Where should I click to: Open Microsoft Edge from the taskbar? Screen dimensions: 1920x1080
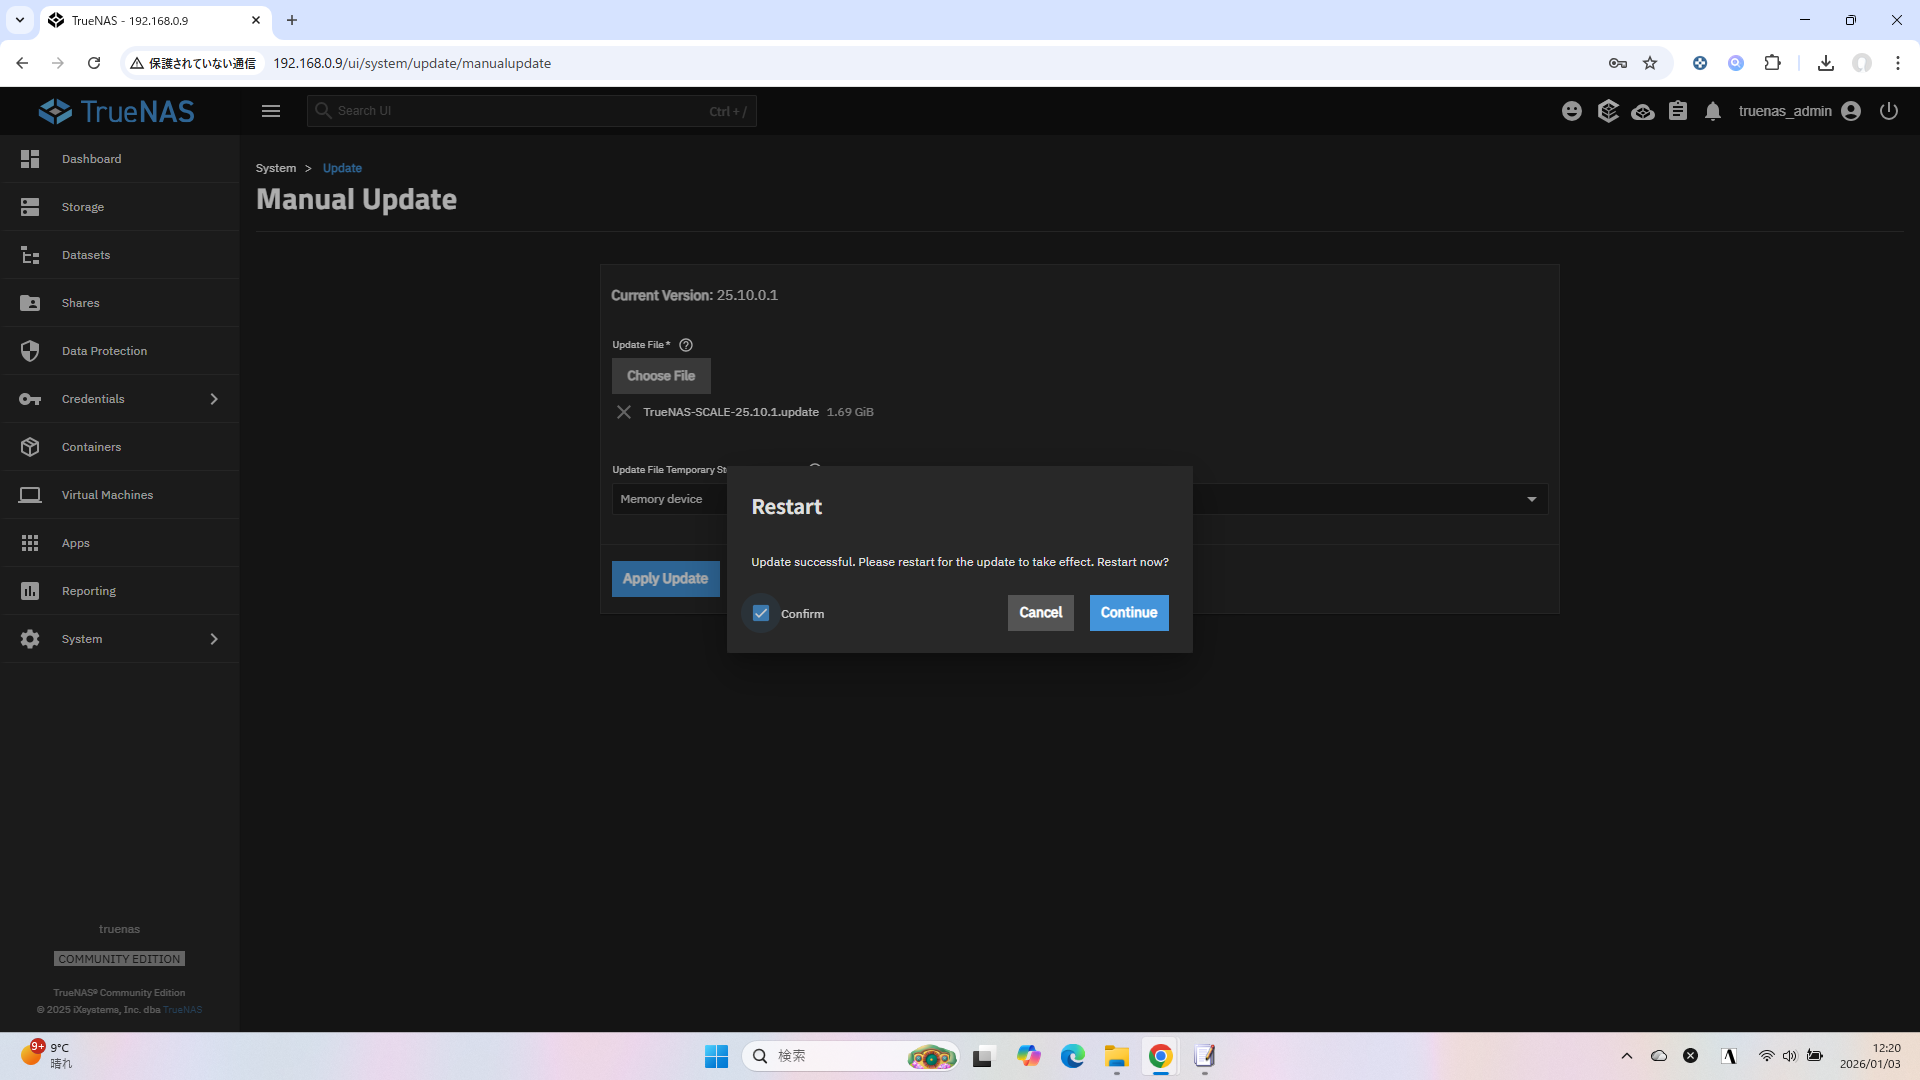tap(1072, 1056)
